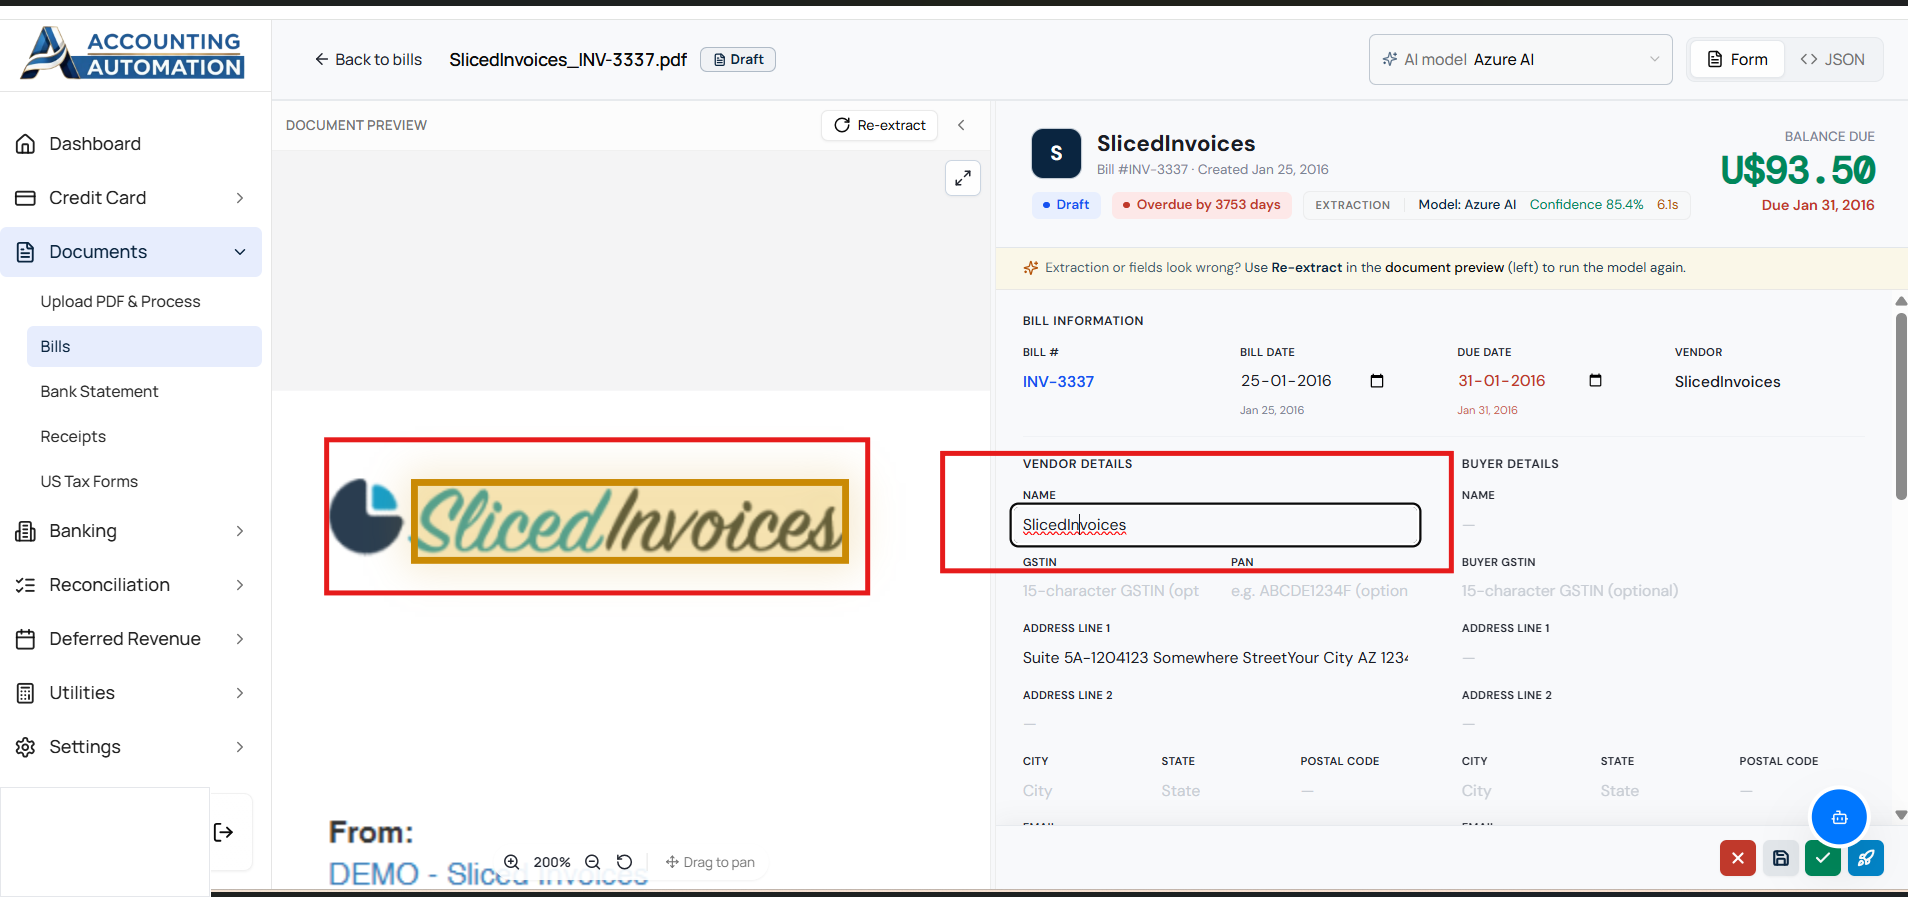Click the Drag to pan control
The height and width of the screenshot is (897, 1908).
pos(710,862)
